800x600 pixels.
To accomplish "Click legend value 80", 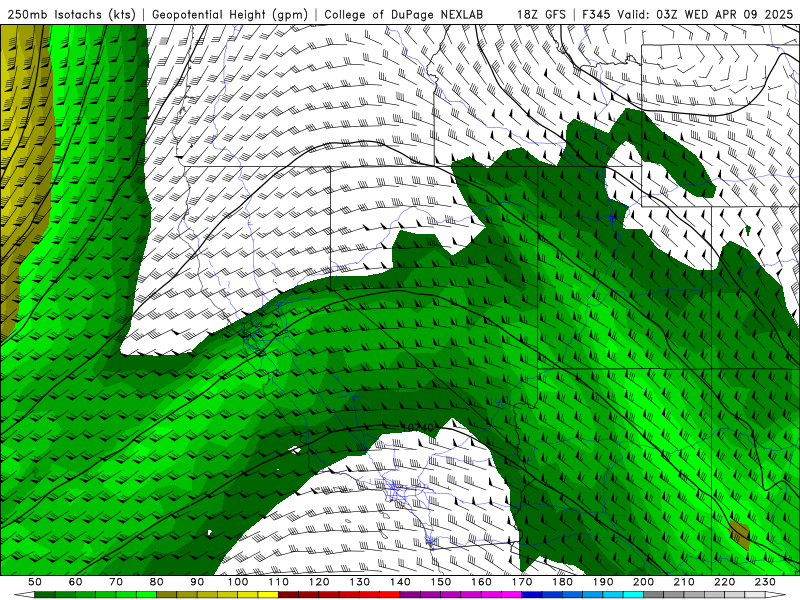I will [157, 582].
